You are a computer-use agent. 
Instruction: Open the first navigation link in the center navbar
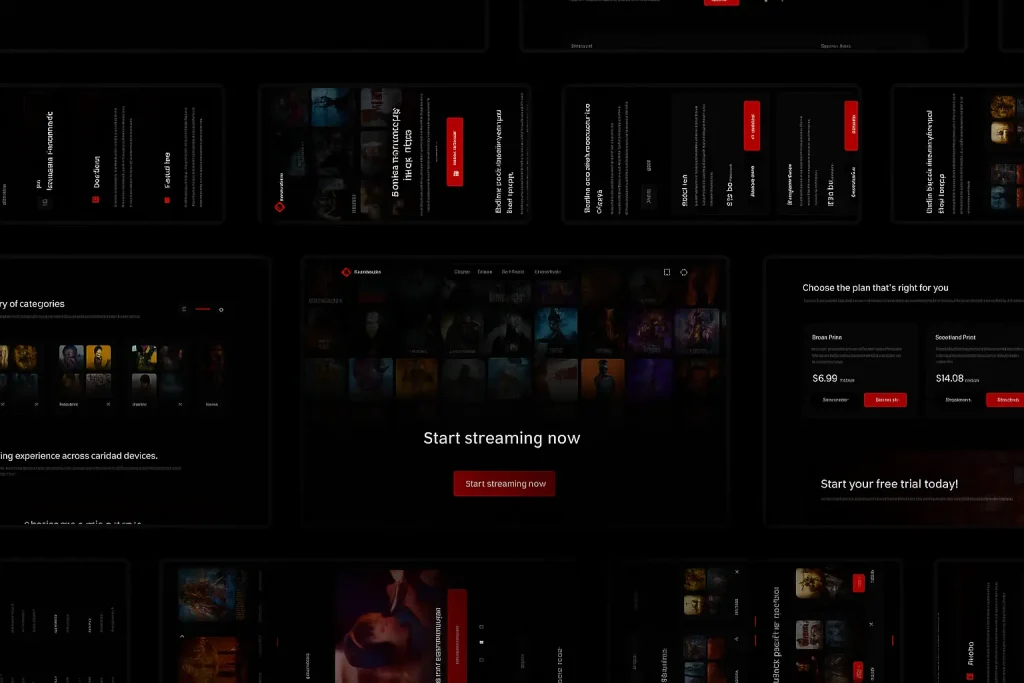(462, 272)
